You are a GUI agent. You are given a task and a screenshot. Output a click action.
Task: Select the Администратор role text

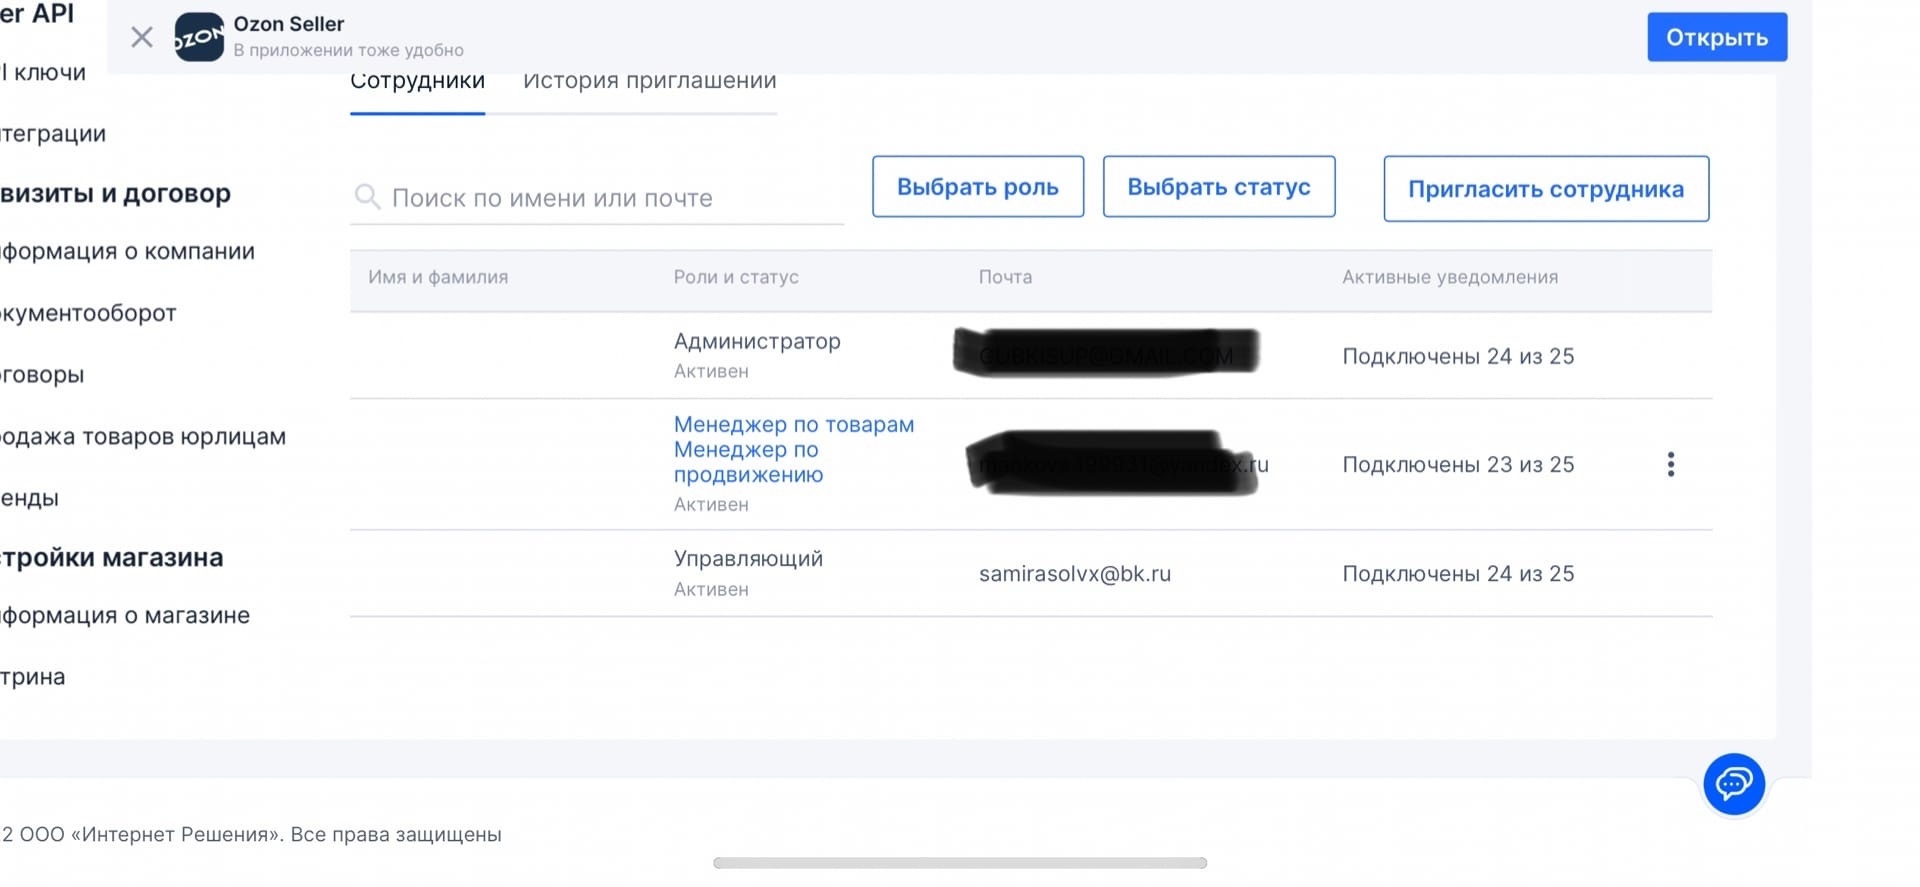(x=757, y=342)
